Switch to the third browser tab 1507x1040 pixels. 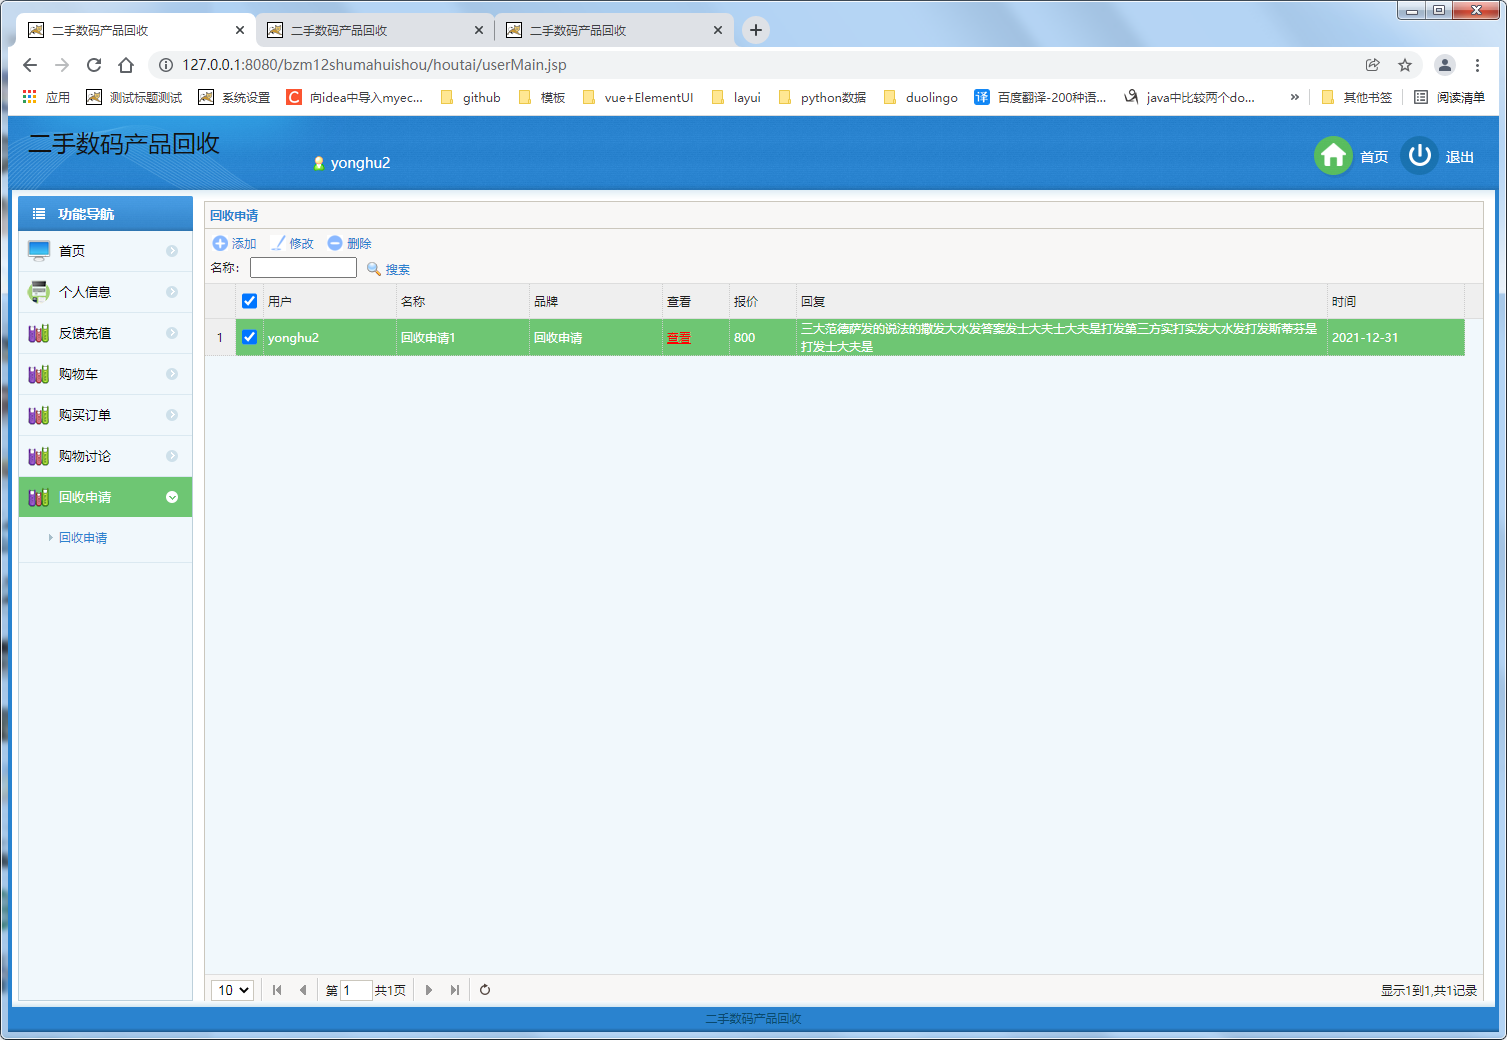pos(614,30)
